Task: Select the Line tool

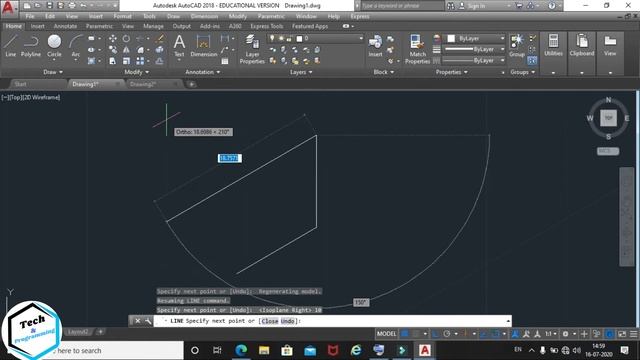Action: click(x=11, y=45)
